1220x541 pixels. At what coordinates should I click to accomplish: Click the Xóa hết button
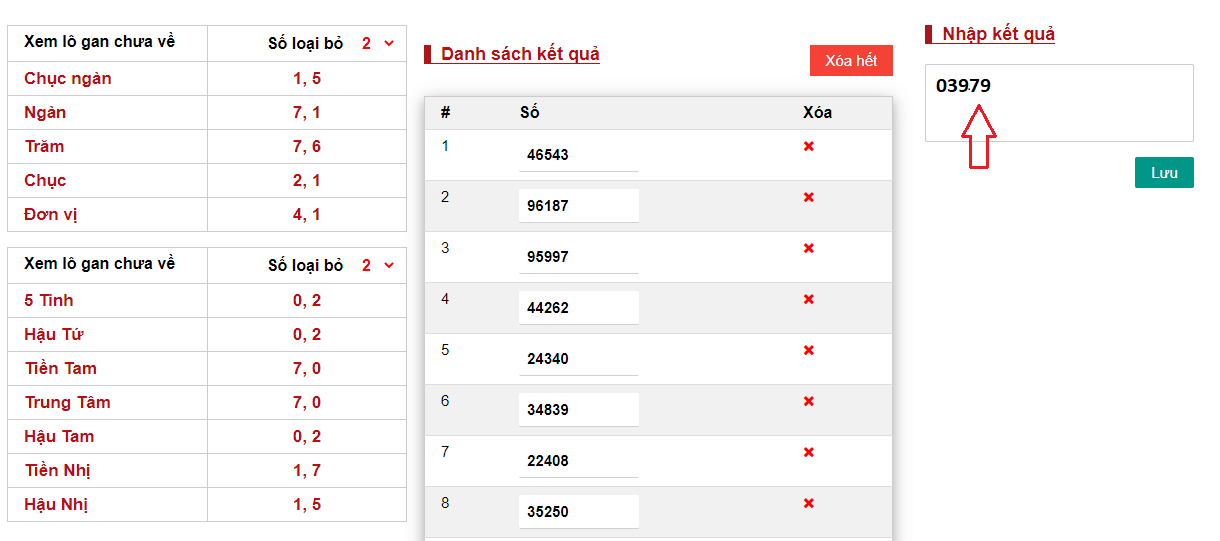tap(851, 61)
